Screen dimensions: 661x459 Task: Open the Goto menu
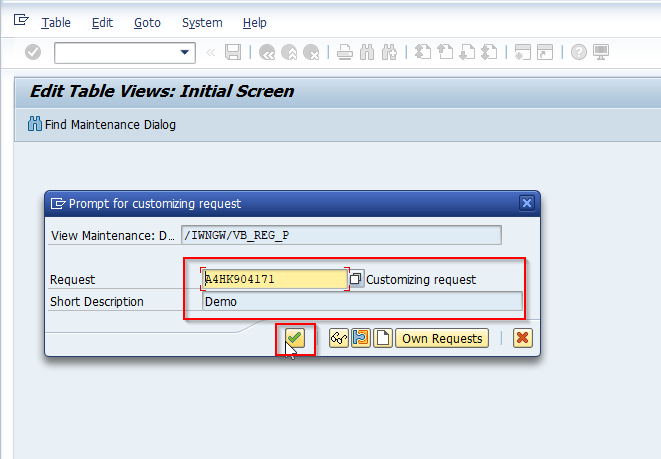click(147, 23)
